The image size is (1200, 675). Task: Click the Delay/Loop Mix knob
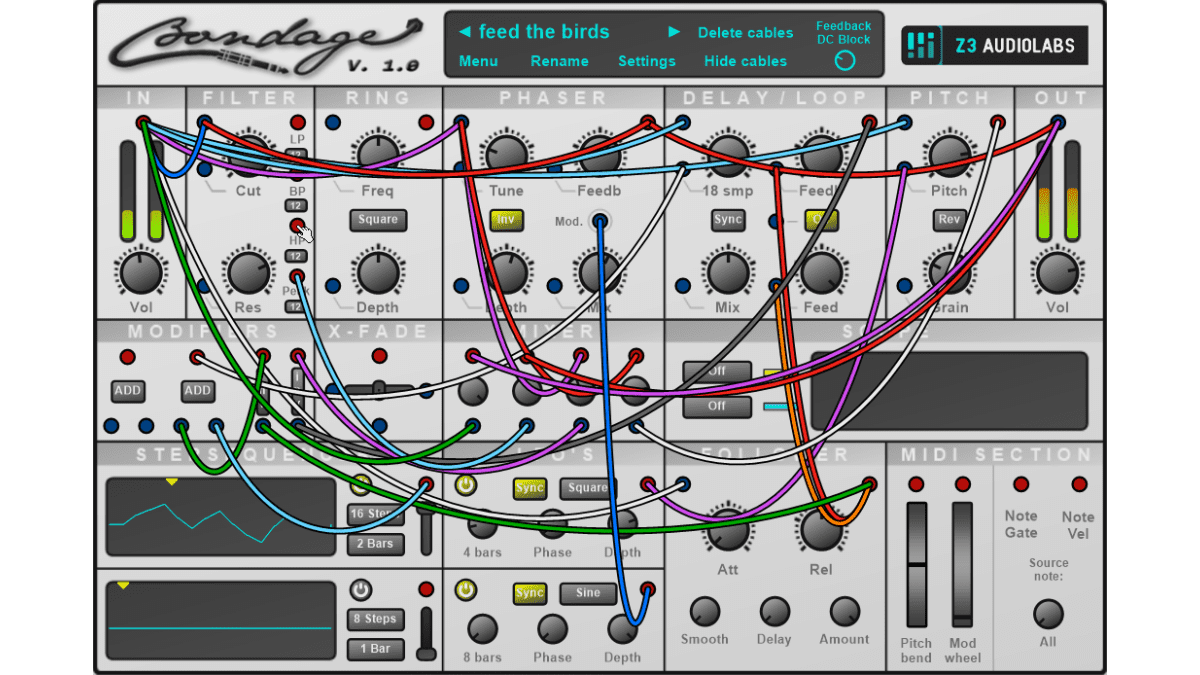coord(728,272)
